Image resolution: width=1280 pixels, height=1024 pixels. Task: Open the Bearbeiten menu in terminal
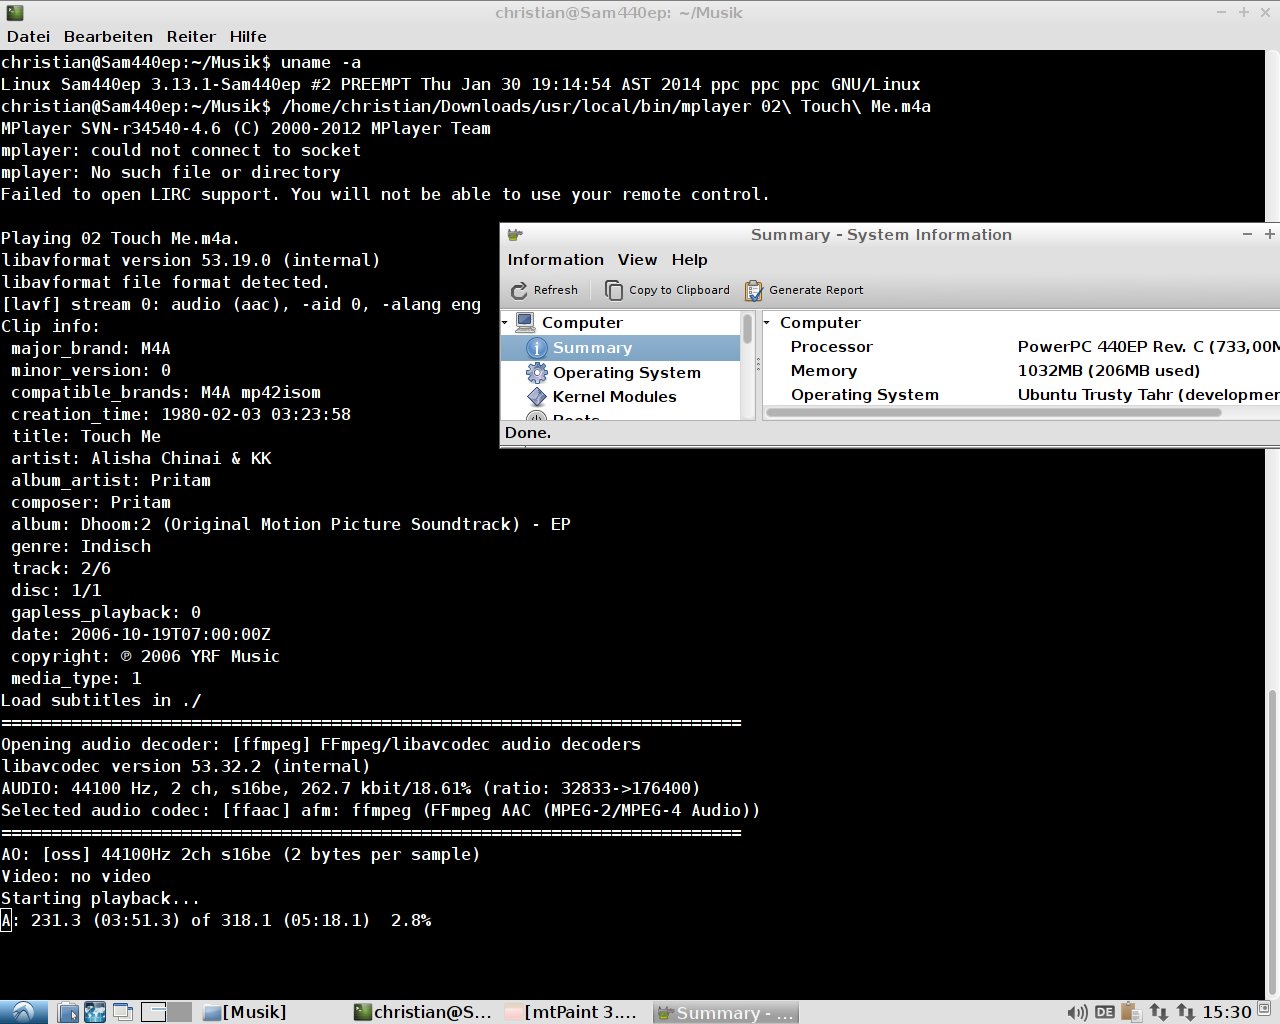click(108, 37)
